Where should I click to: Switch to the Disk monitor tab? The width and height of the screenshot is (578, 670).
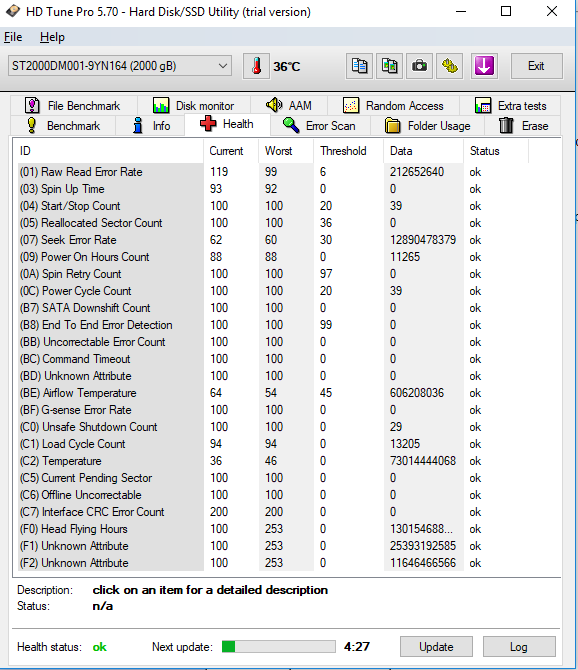[194, 105]
